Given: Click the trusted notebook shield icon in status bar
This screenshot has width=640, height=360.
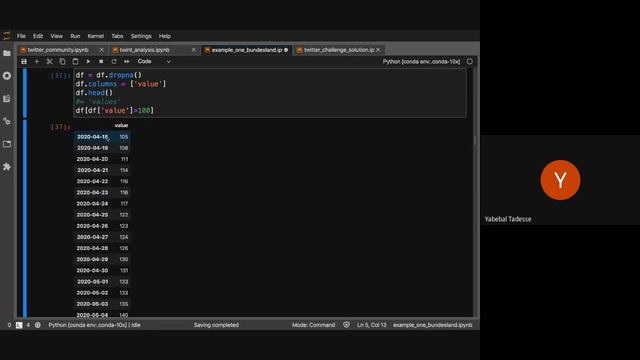Looking at the screenshot, I should (347, 325).
